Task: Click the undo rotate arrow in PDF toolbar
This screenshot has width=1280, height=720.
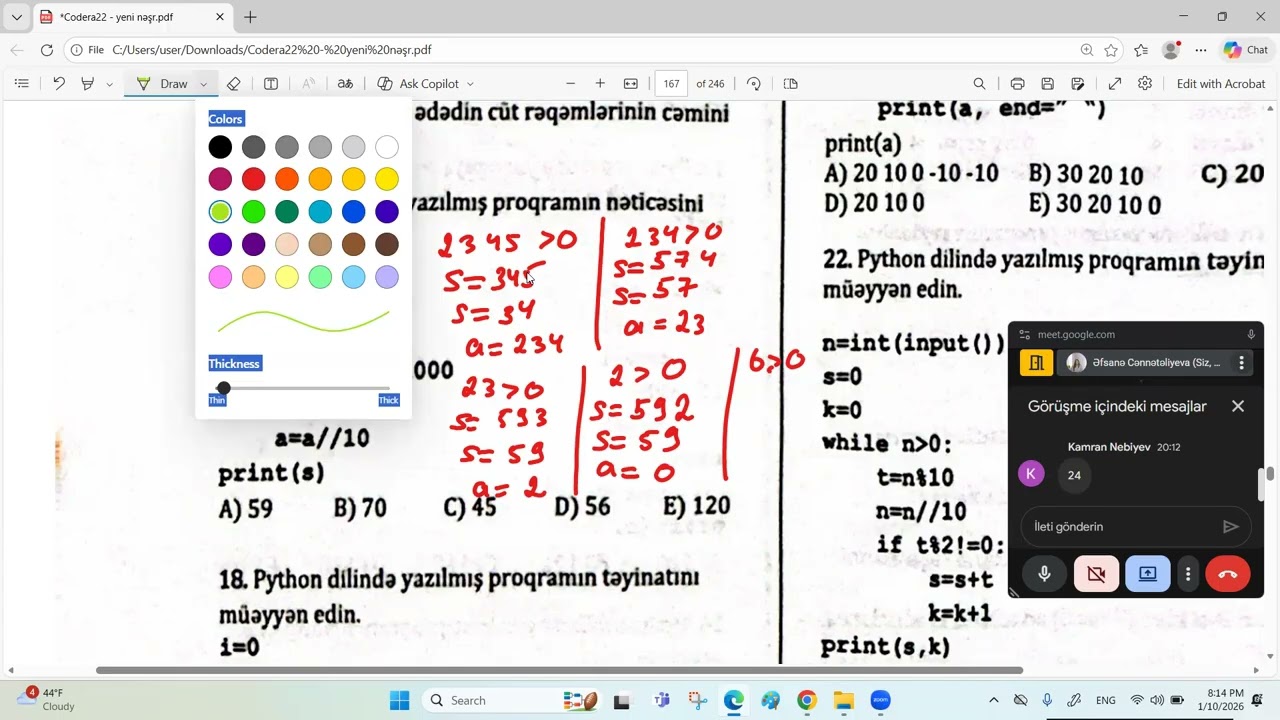Action: 59,84
